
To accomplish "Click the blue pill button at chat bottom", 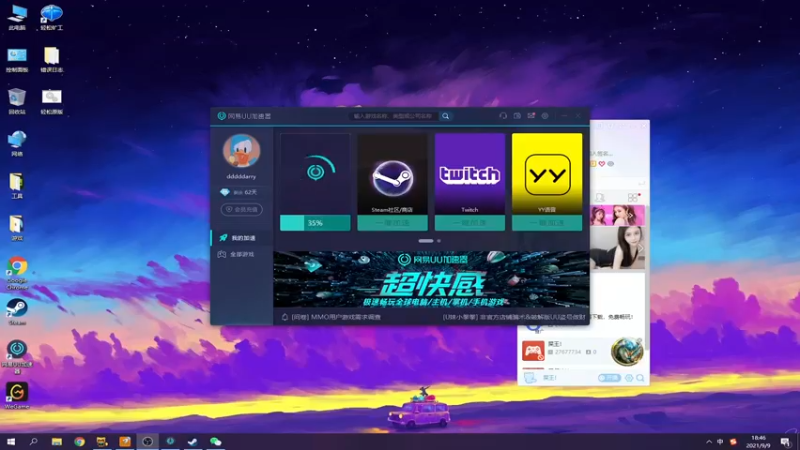I will pos(609,378).
